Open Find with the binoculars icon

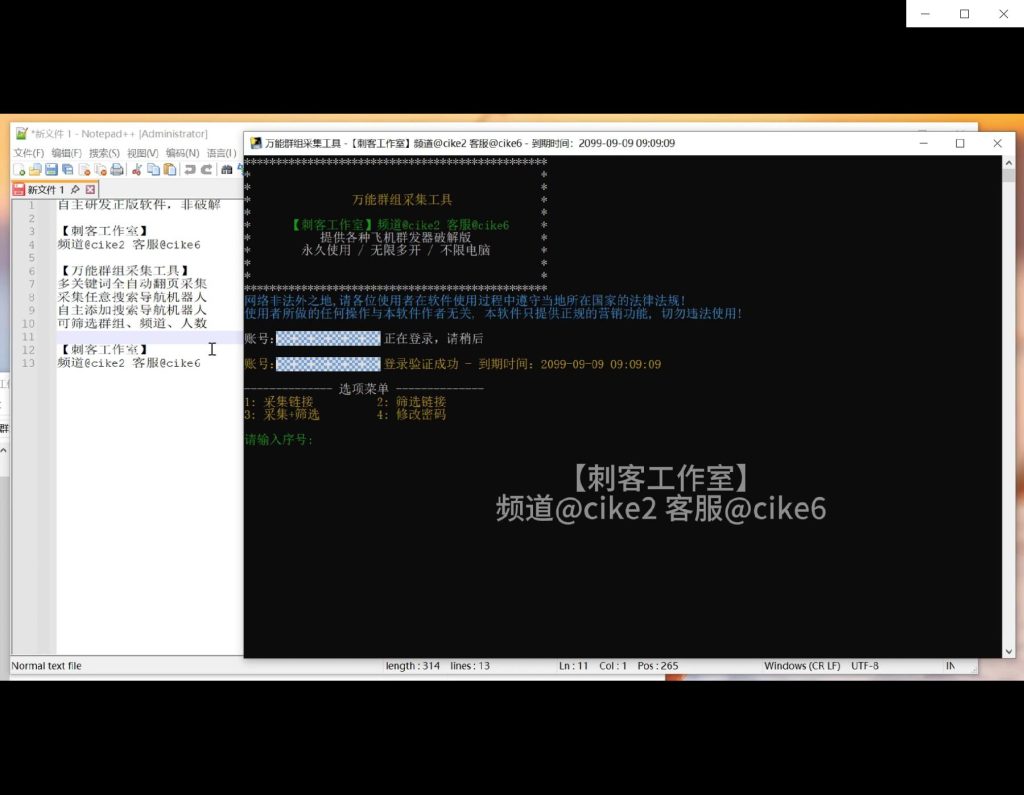point(229,168)
